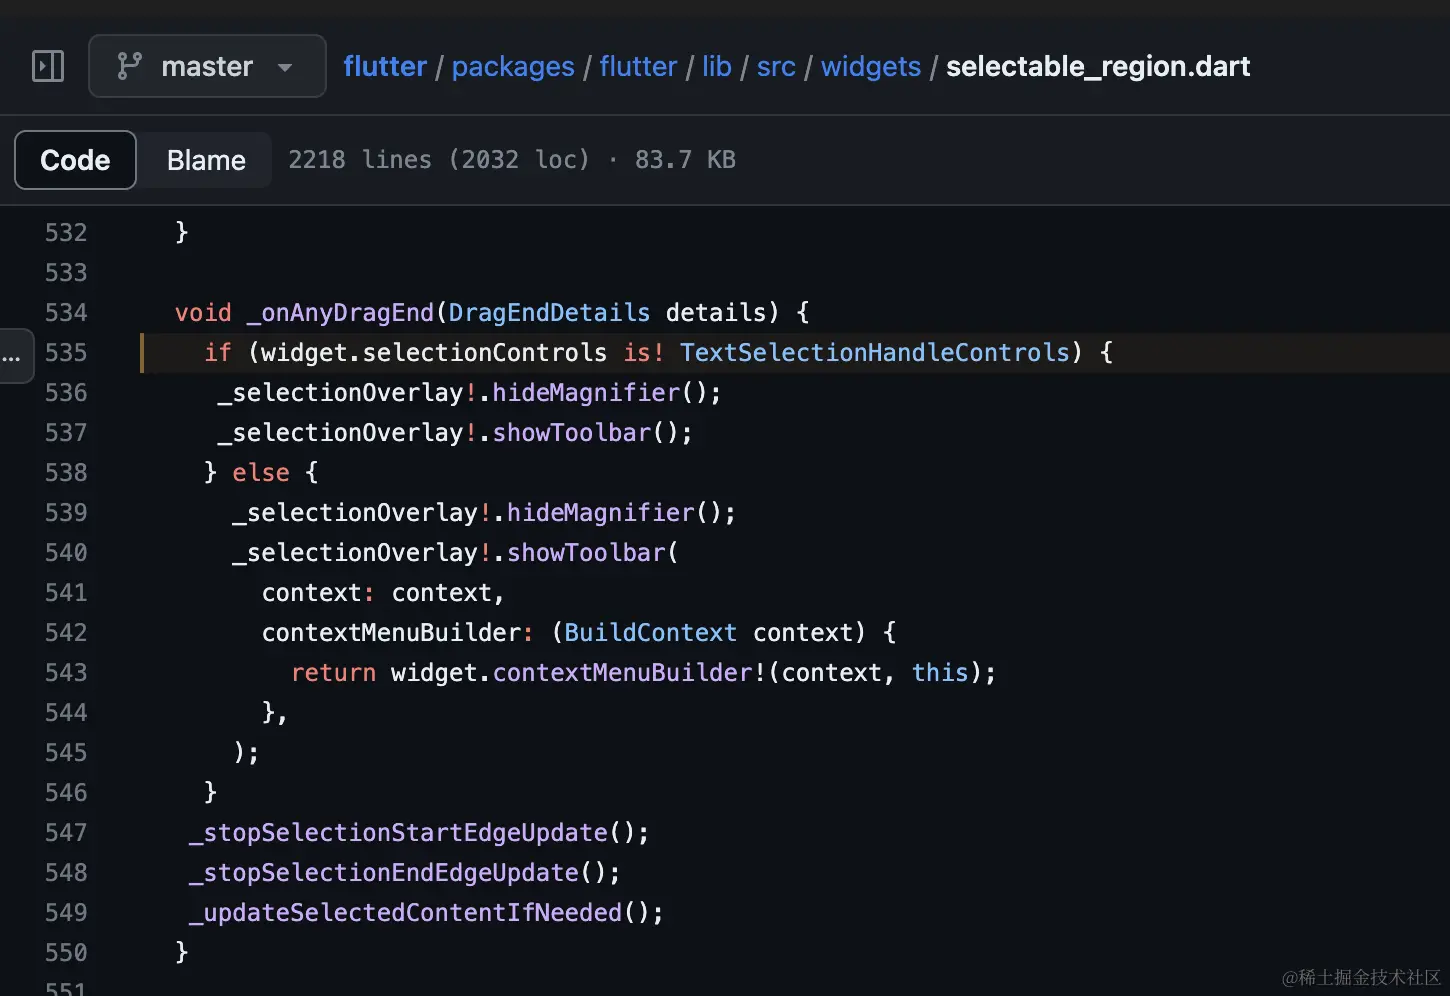The height and width of the screenshot is (996, 1450).
Task: Click line number 541
Action: pos(66,592)
